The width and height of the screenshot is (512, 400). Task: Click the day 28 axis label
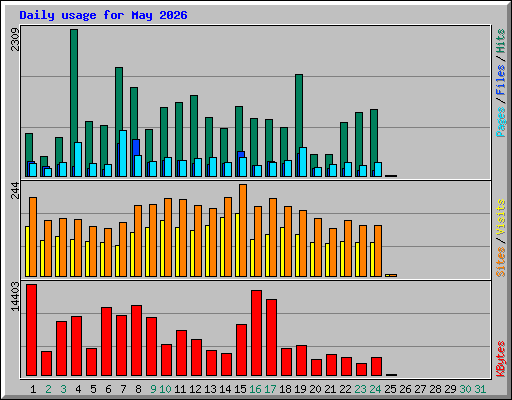435,389
